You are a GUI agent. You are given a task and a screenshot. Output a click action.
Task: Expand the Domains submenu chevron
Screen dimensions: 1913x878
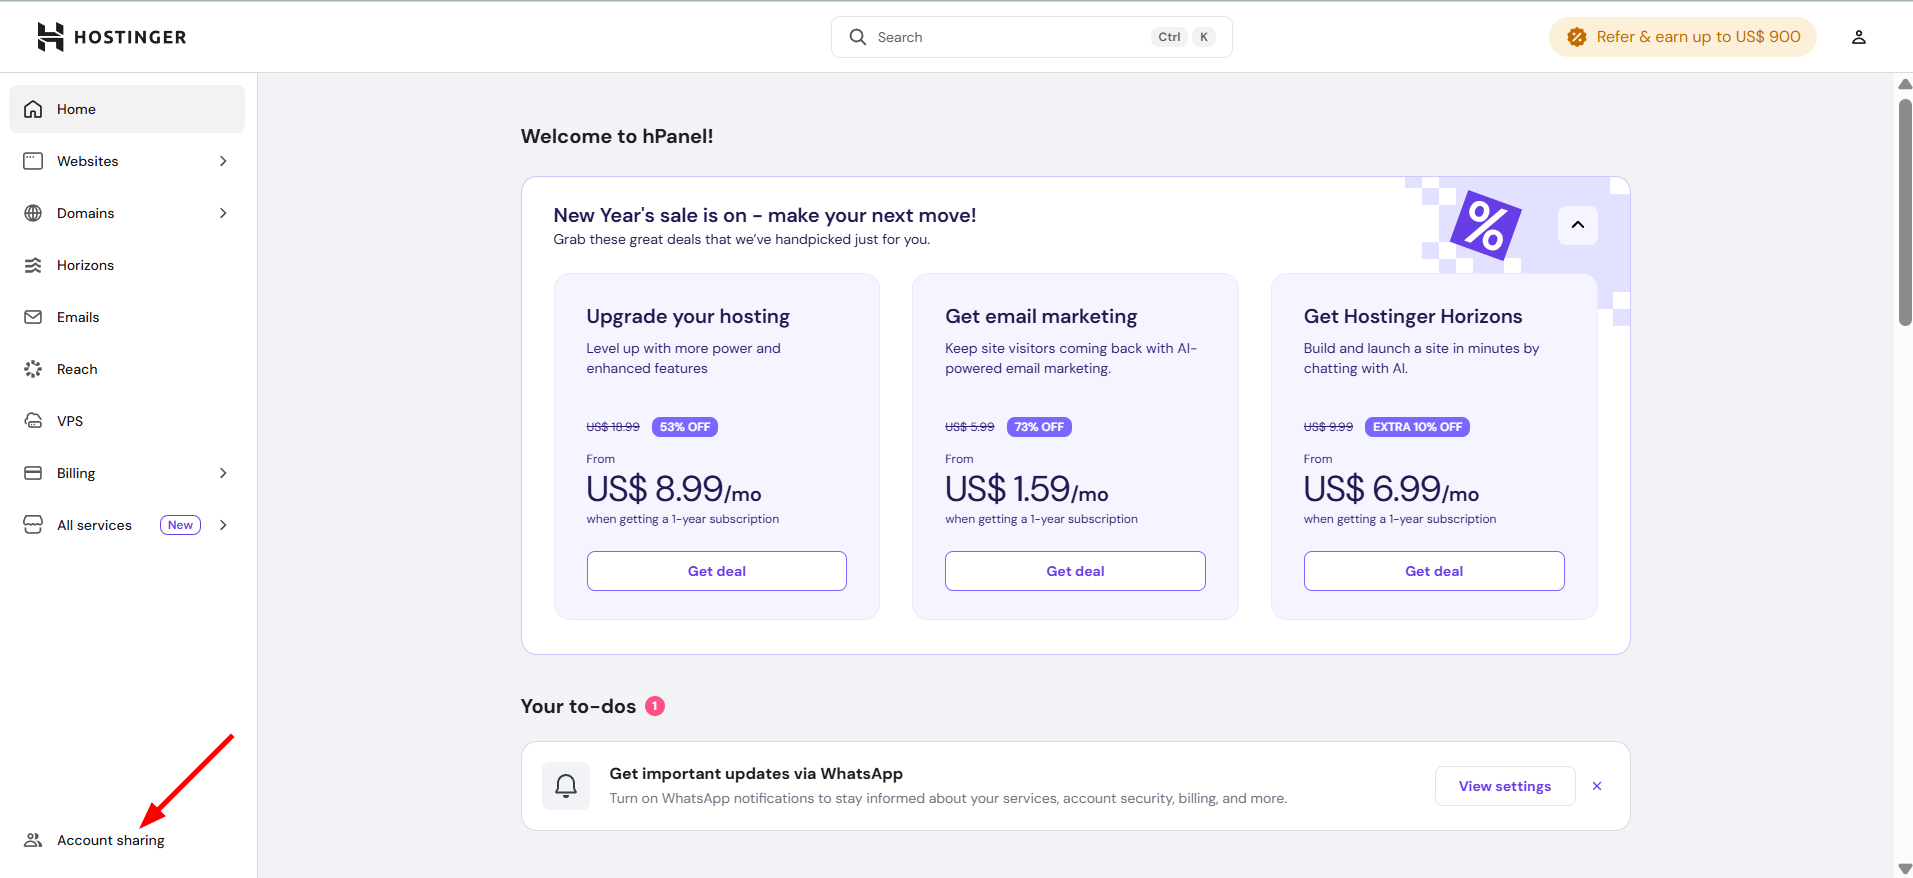pyautogui.click(x=223, y=213)
